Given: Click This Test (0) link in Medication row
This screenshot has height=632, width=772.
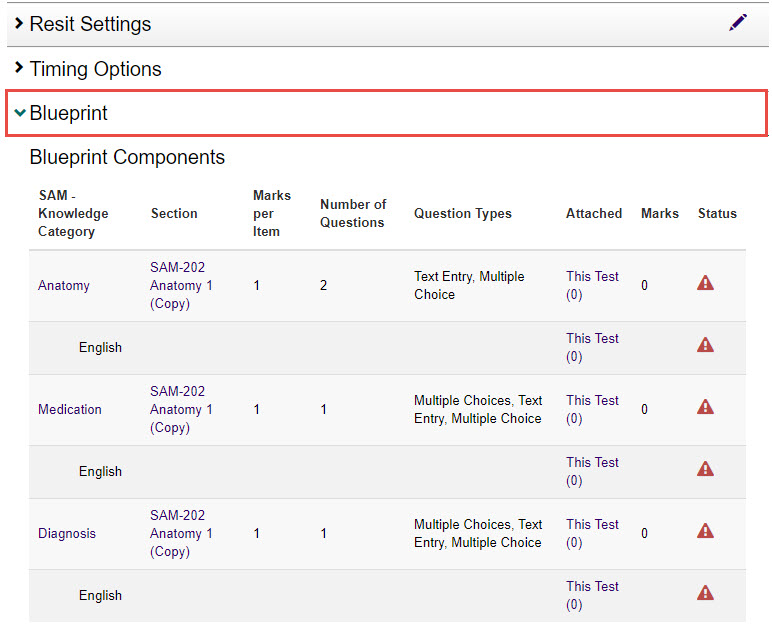Looking at the screenshot, I should coord(592,410).
